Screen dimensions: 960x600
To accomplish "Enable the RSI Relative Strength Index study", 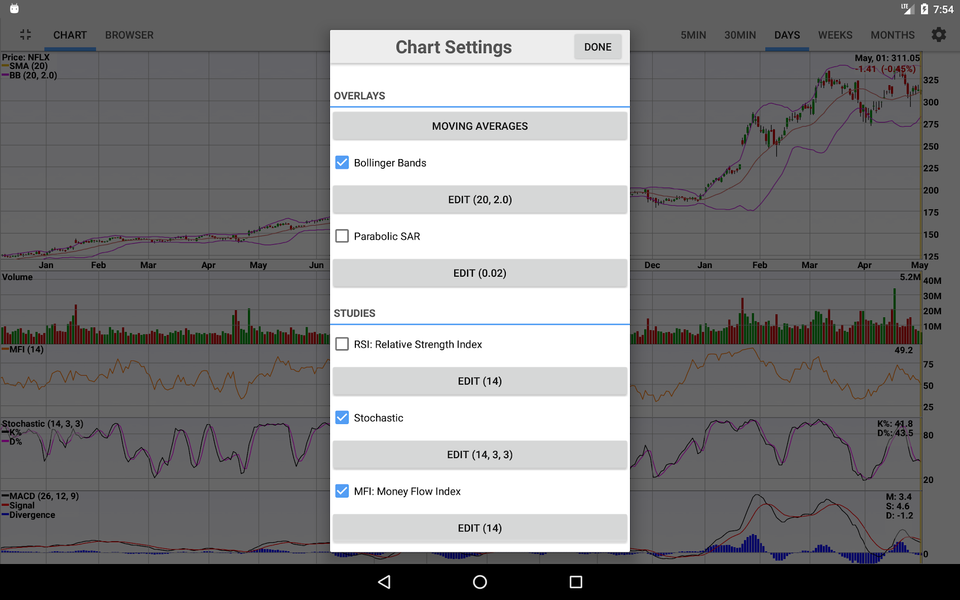I will (x=342, y=343).
